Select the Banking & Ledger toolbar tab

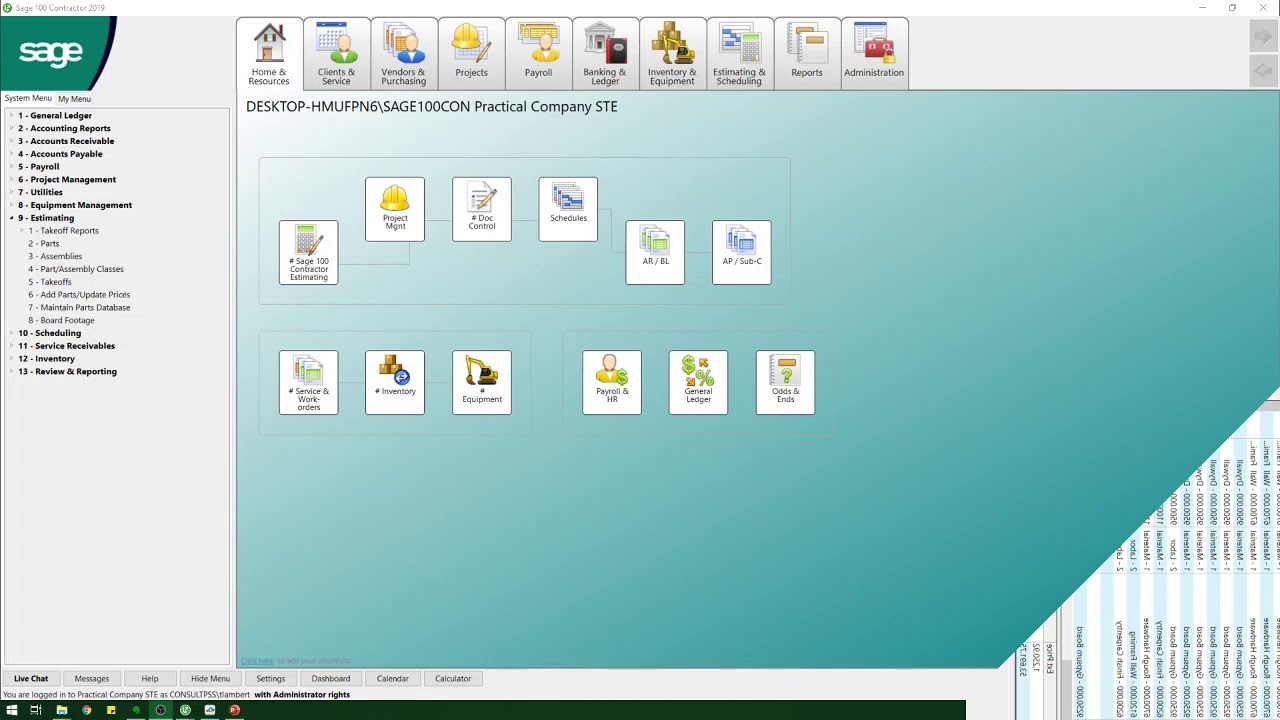coord(605,54)
